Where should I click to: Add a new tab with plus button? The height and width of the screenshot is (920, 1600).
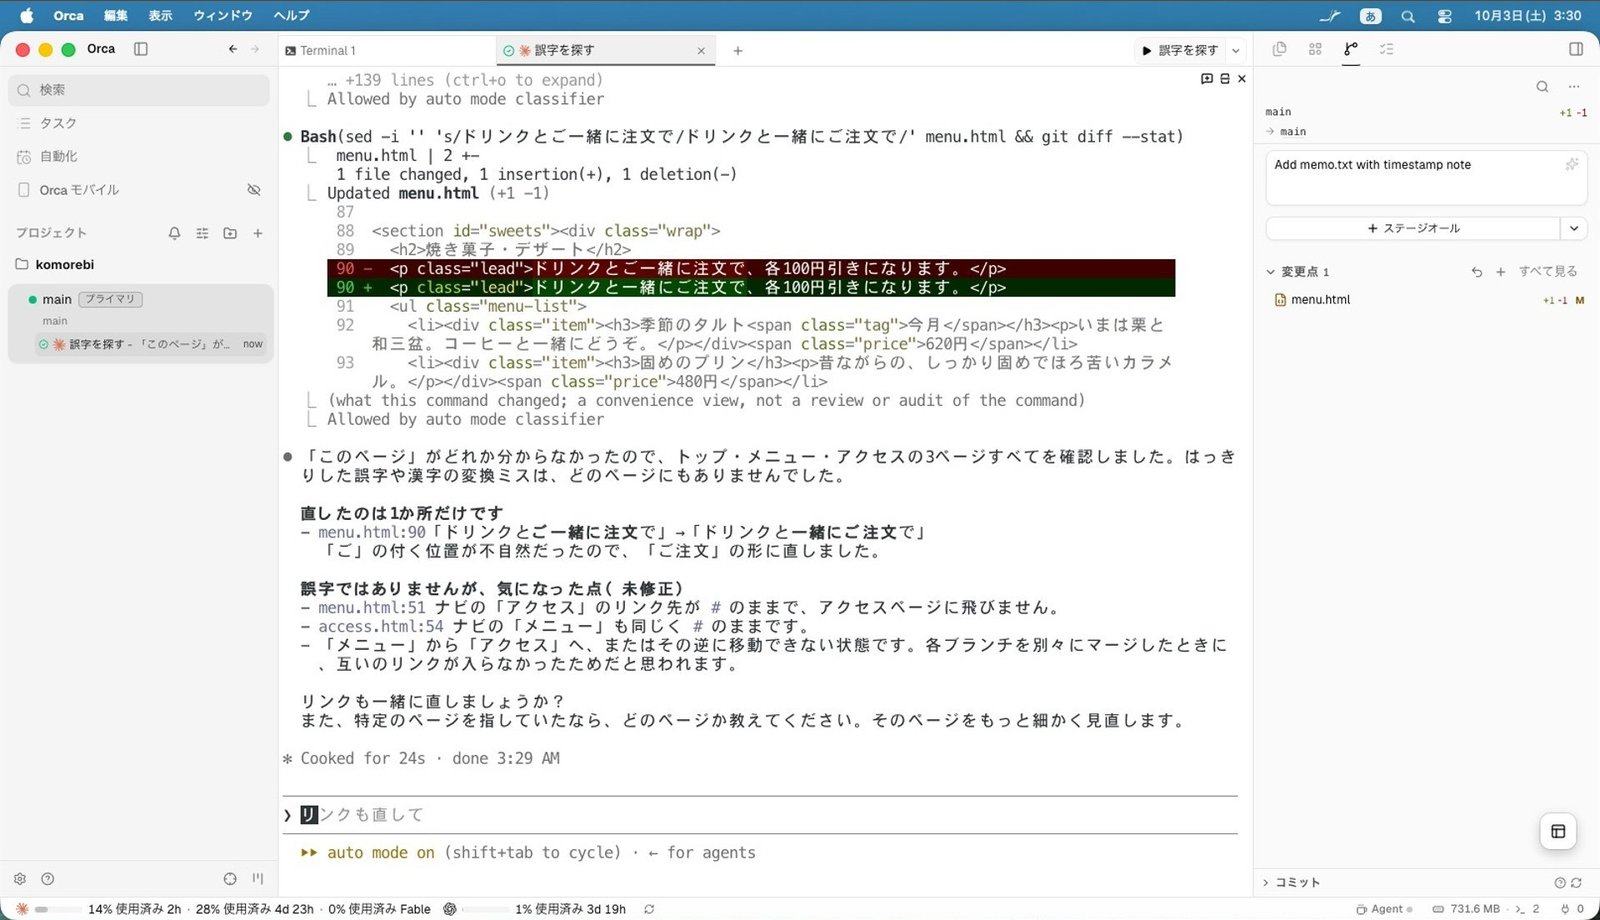[738, 51]
